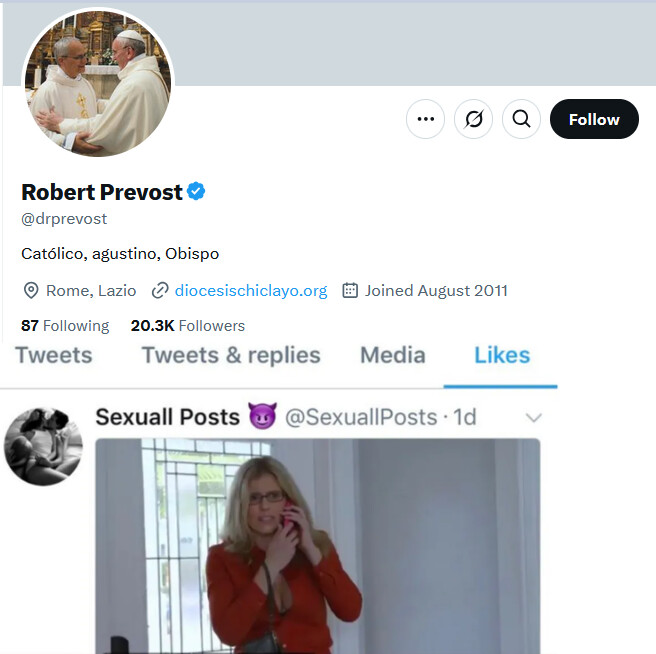
Task: Open the three-dot more options menu
Action: 425,119
